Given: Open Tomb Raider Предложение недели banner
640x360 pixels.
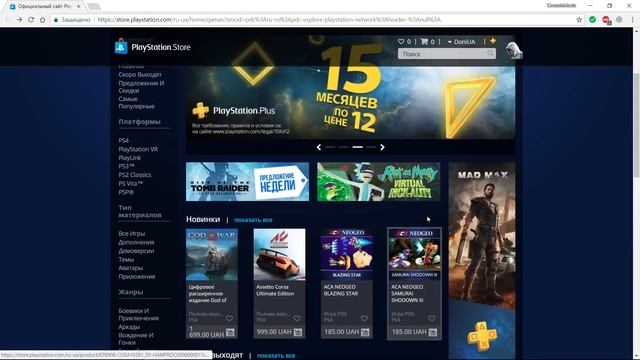Looking at the screenshot, I should (x=247, y=182).
